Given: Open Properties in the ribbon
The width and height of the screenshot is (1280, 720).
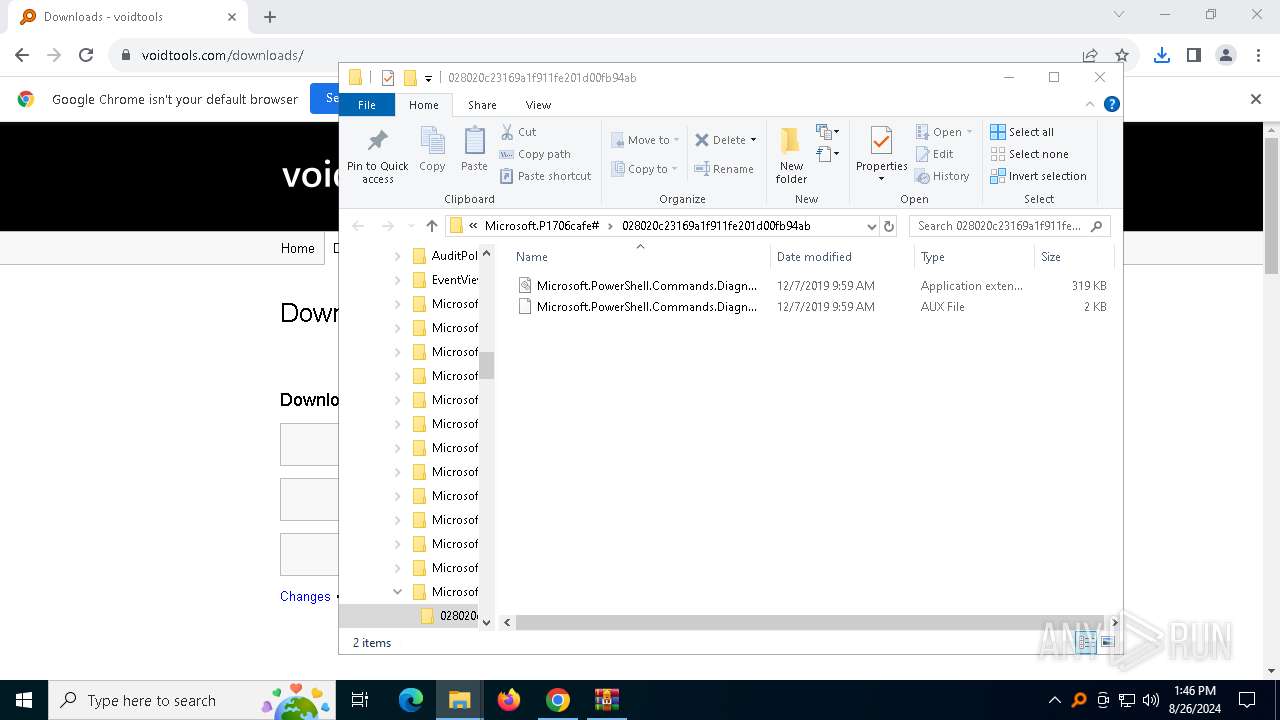Looking at the screenshot, I should [x=881, y=156].
